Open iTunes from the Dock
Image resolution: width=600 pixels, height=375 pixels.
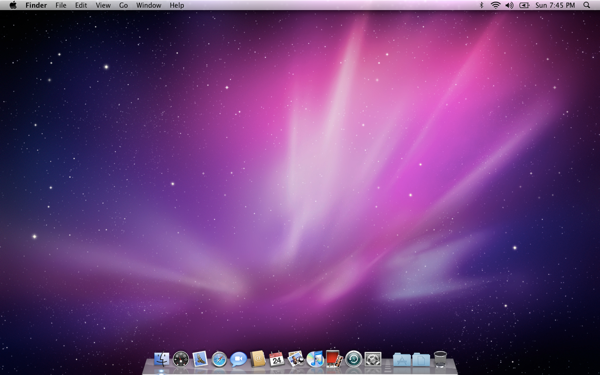point(315,359)
